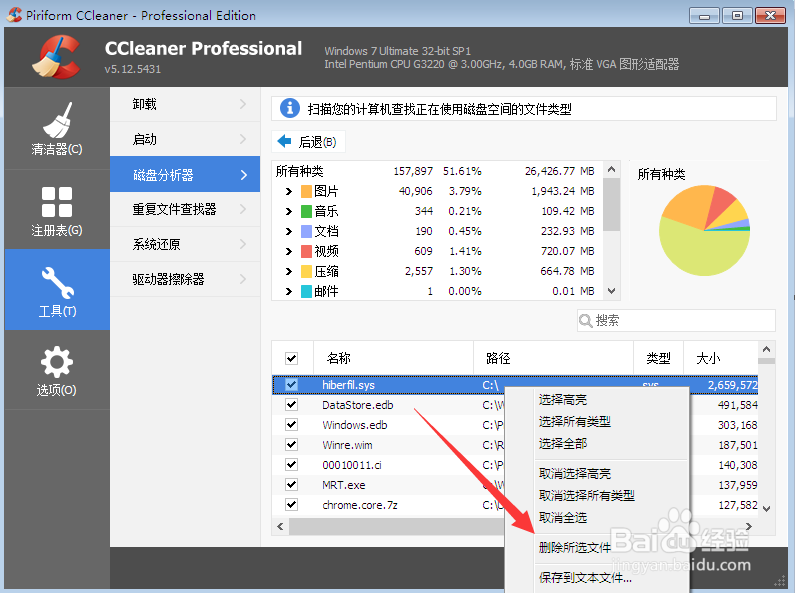
Task: Uncheck the hiberfil.sys checkbox
Action: point(292,385)
